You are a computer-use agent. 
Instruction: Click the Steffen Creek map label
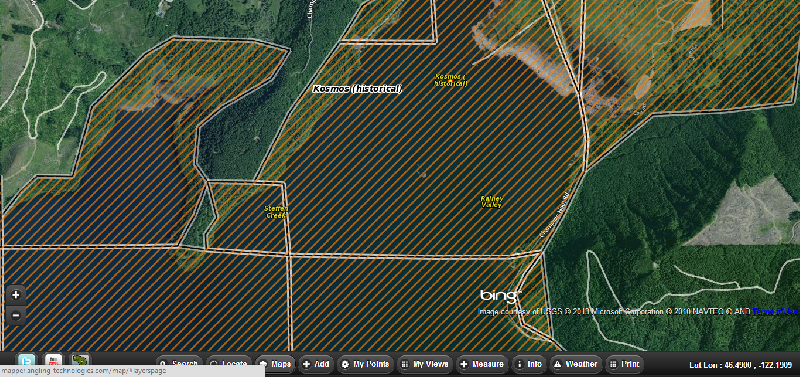(276, 212)
